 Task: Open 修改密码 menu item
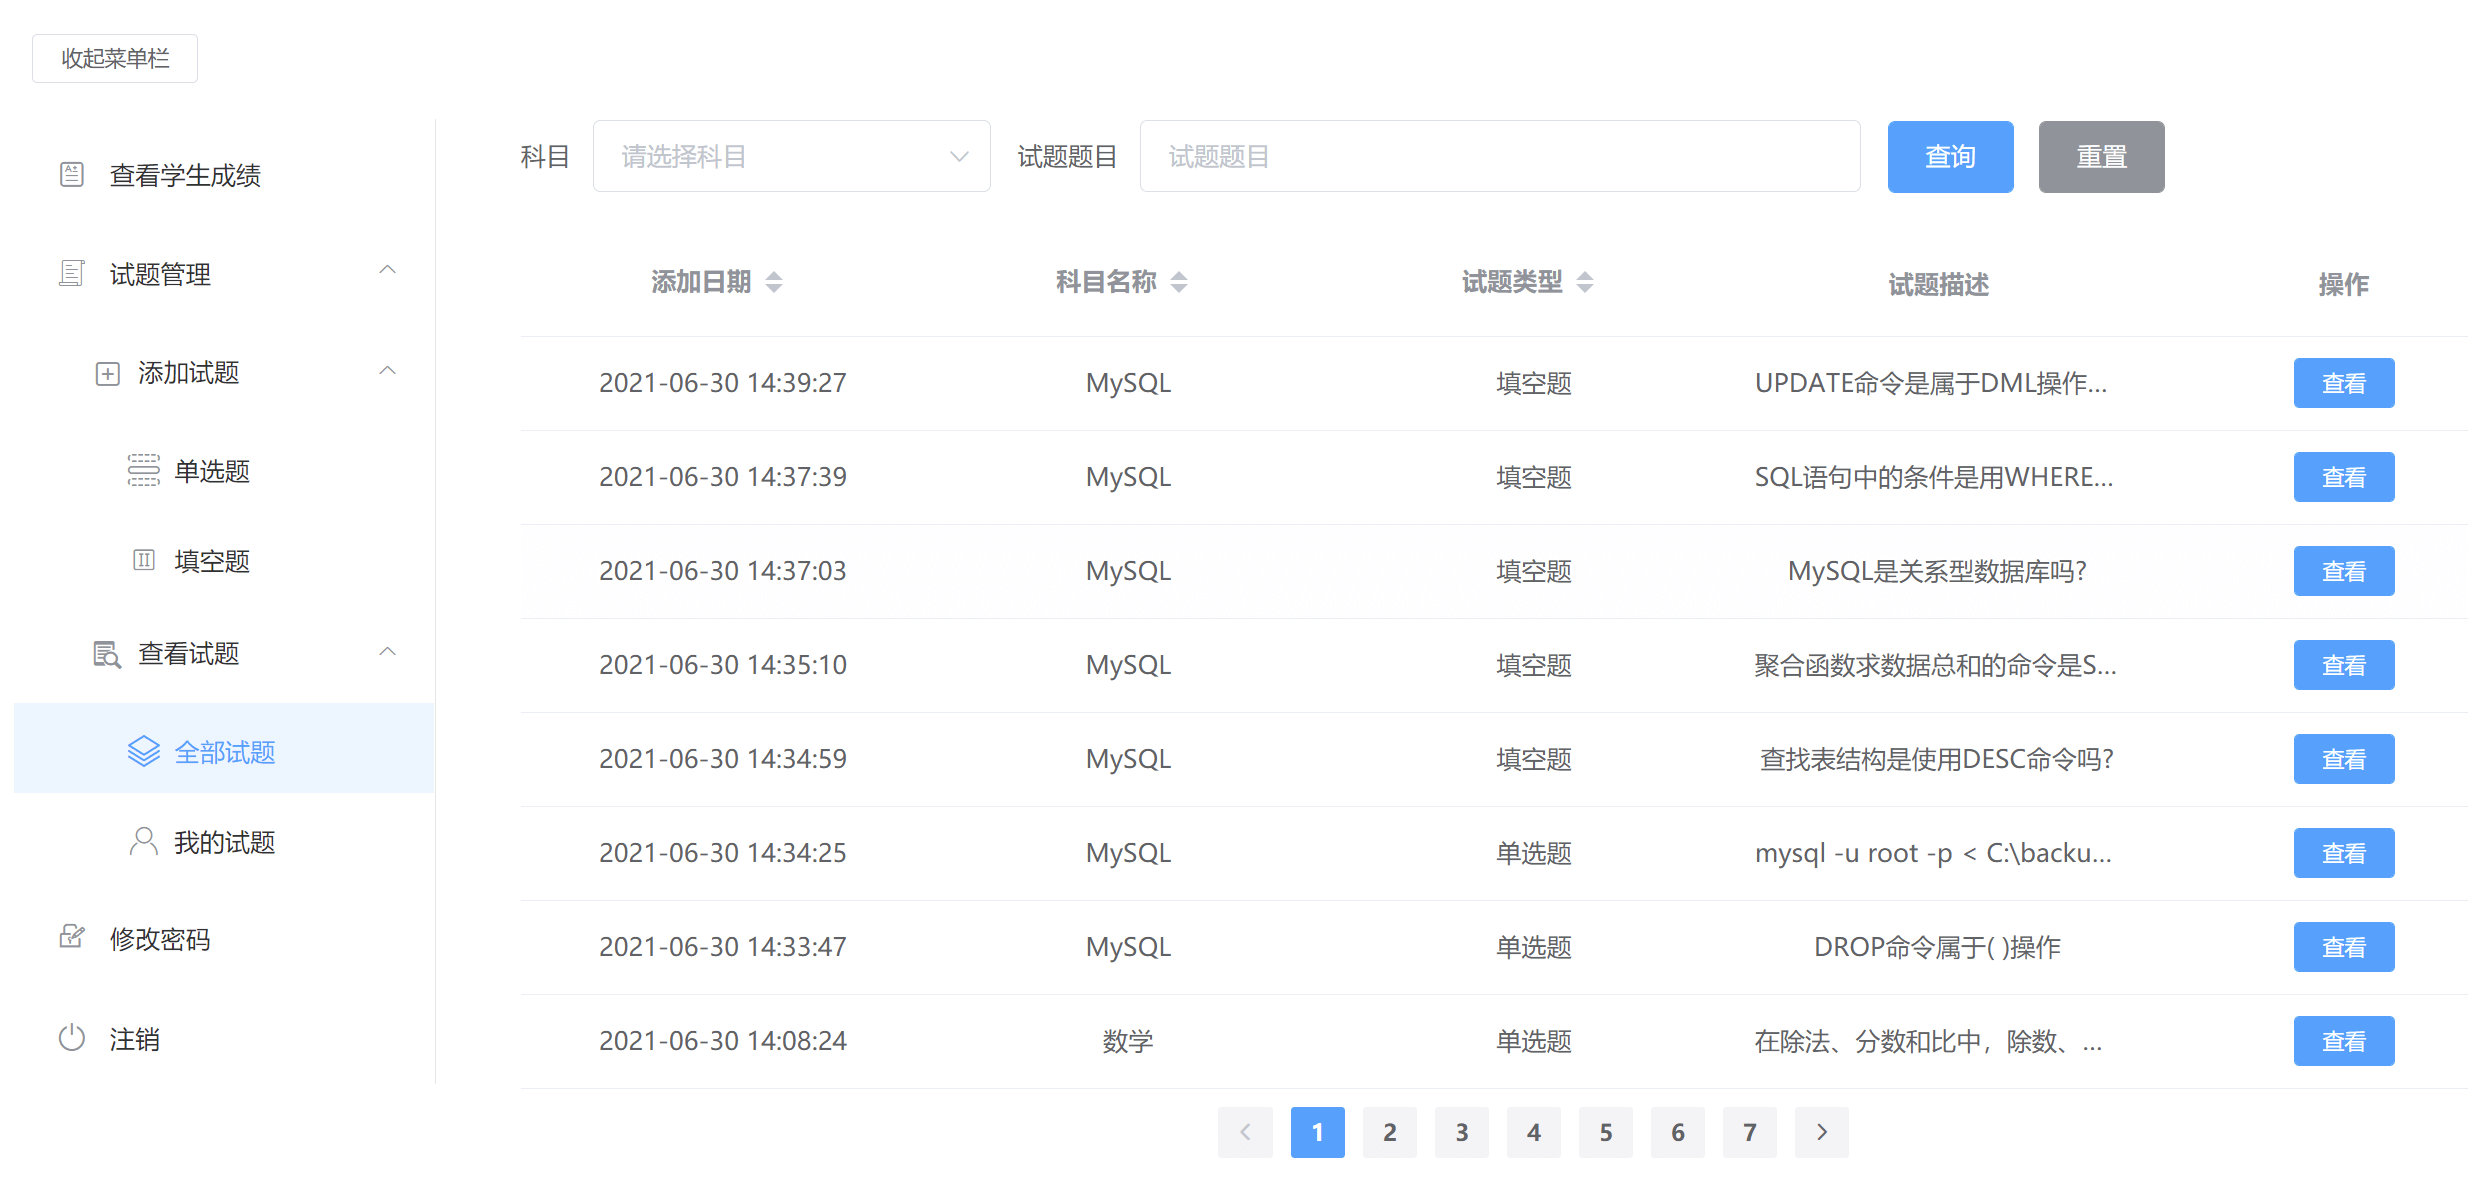[225, 939]
